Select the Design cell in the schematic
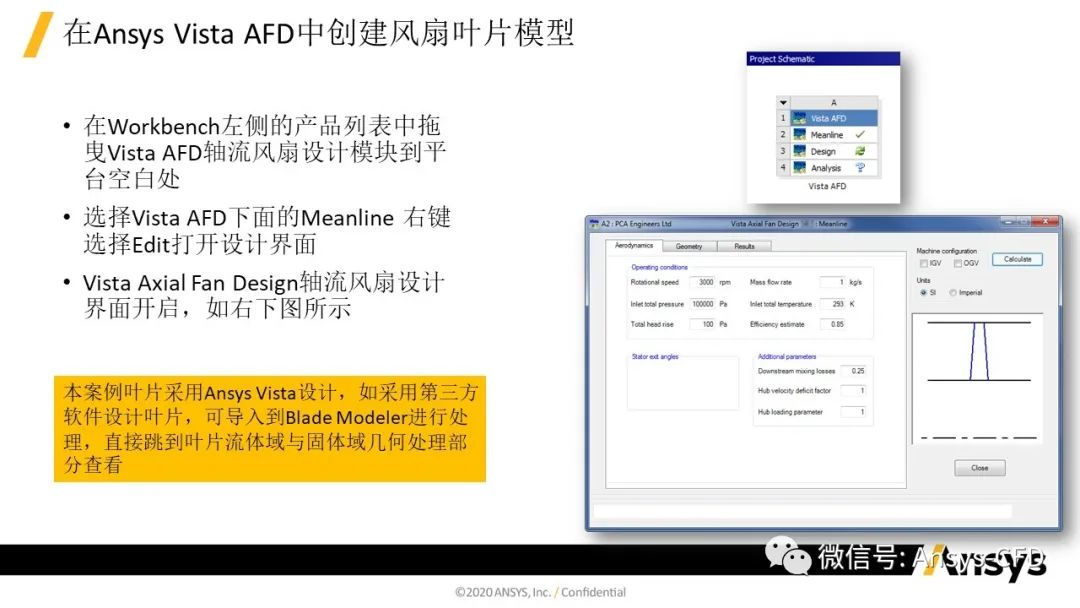The image size is (1080, 608). pyautogui.click(x=834, y=151)
